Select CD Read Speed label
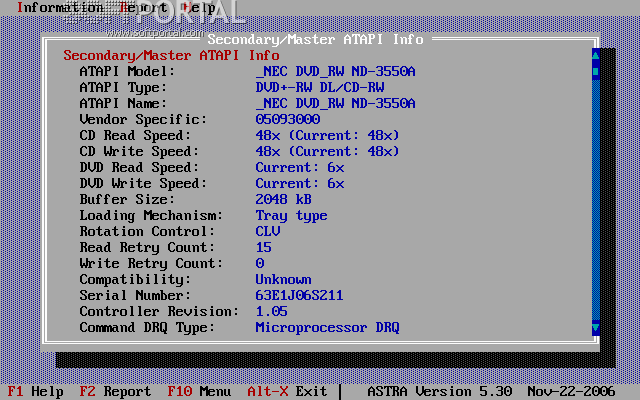The width and height of the screenshot is (640, 400). [135, 136]
